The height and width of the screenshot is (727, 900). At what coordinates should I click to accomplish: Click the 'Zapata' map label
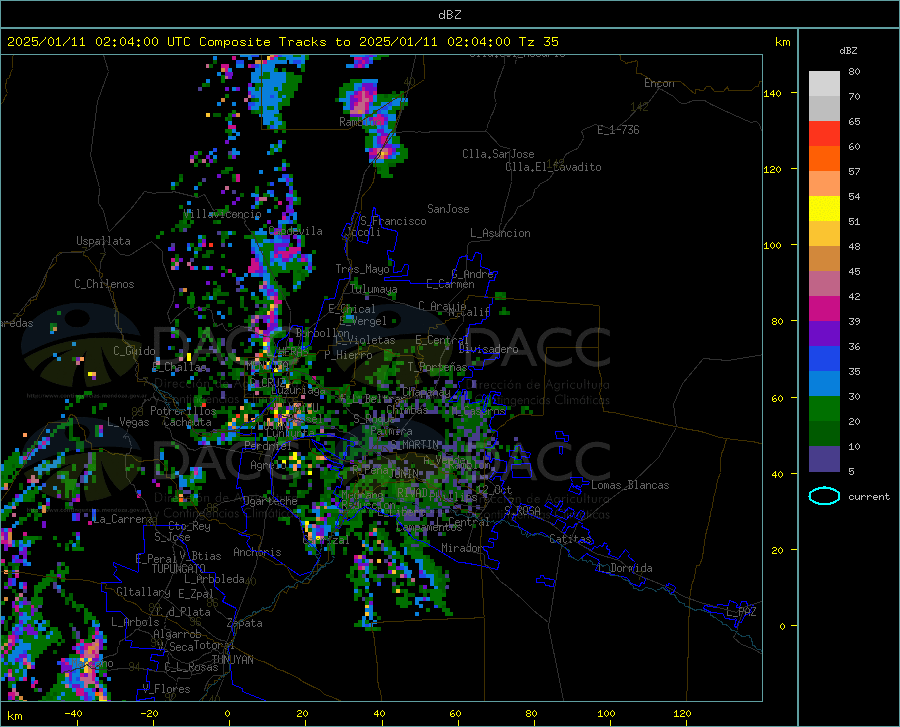(245, 623)
